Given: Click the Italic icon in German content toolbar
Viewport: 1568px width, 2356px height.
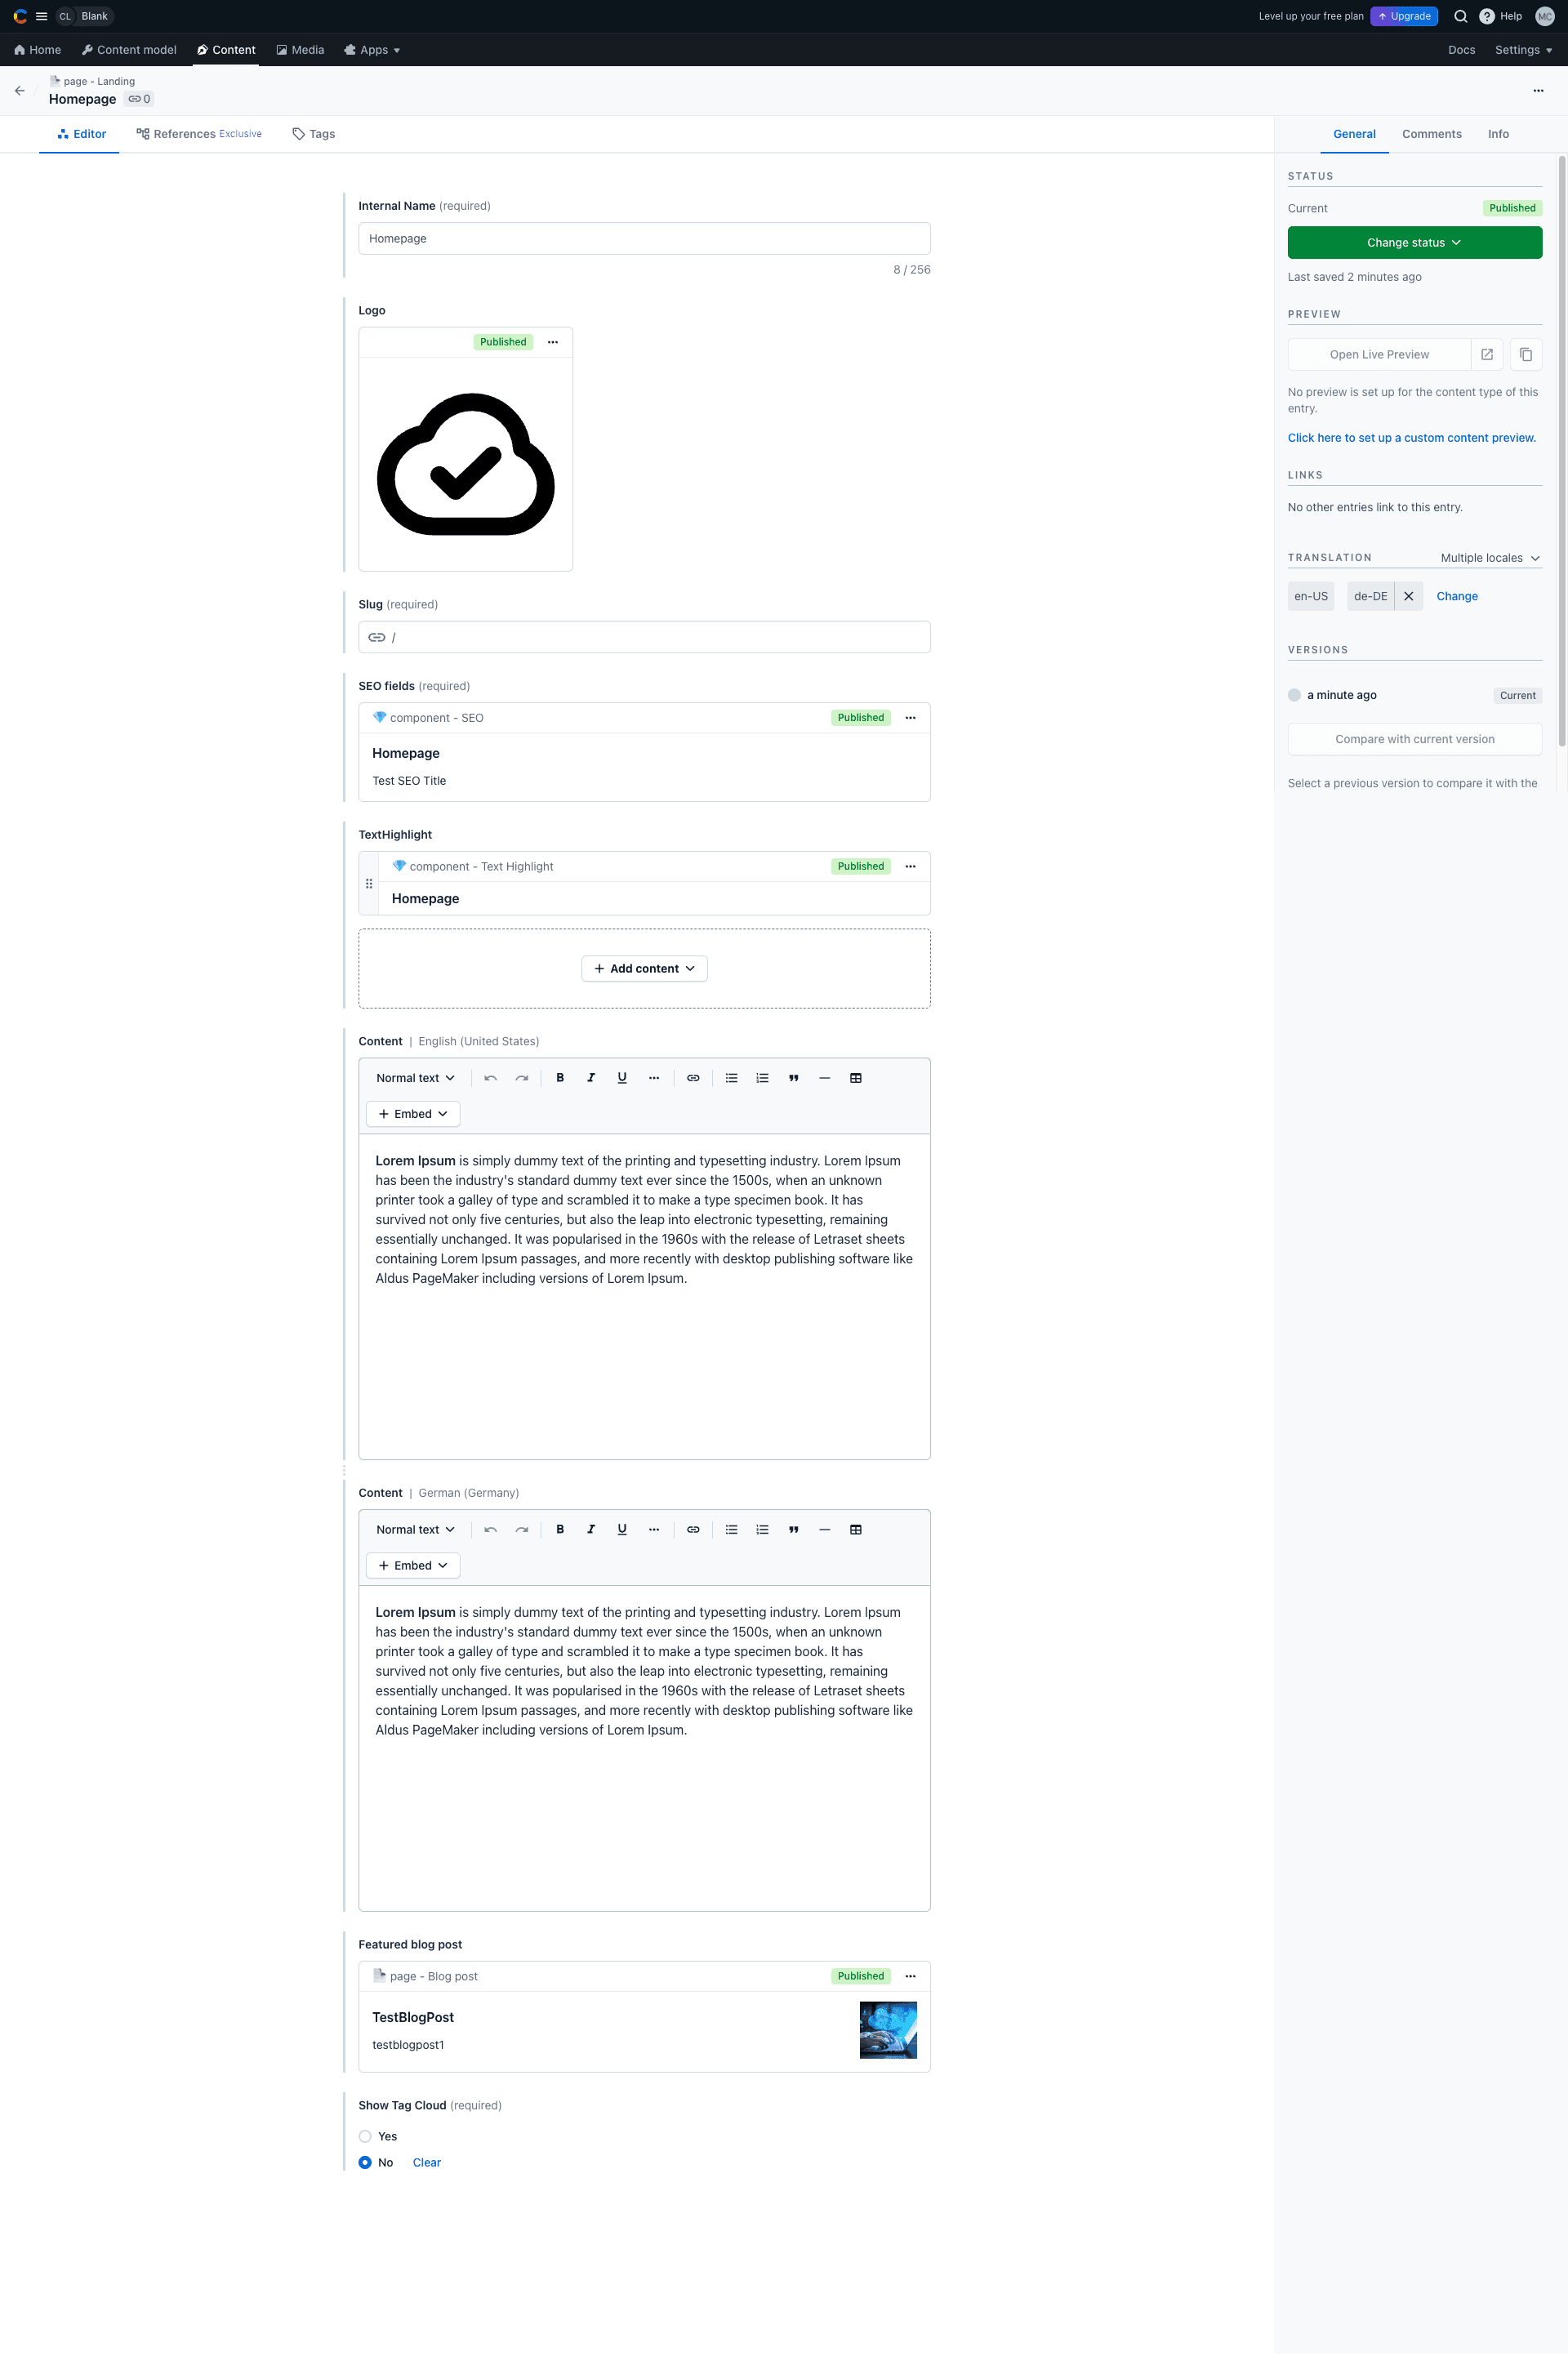Looking at the screenshot, I should point(591,1529).
